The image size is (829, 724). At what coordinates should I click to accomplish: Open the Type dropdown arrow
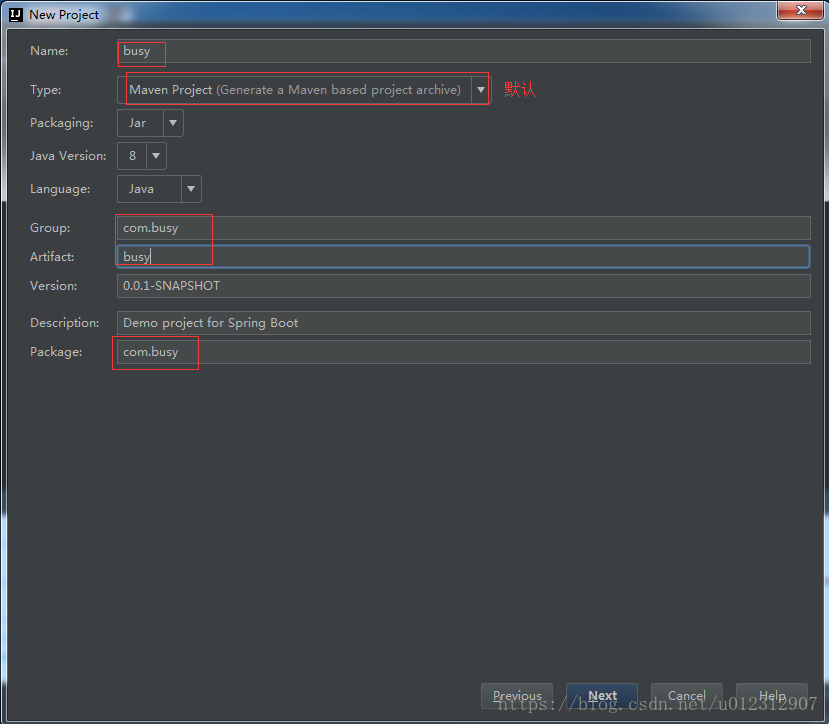tap(481, 90)
